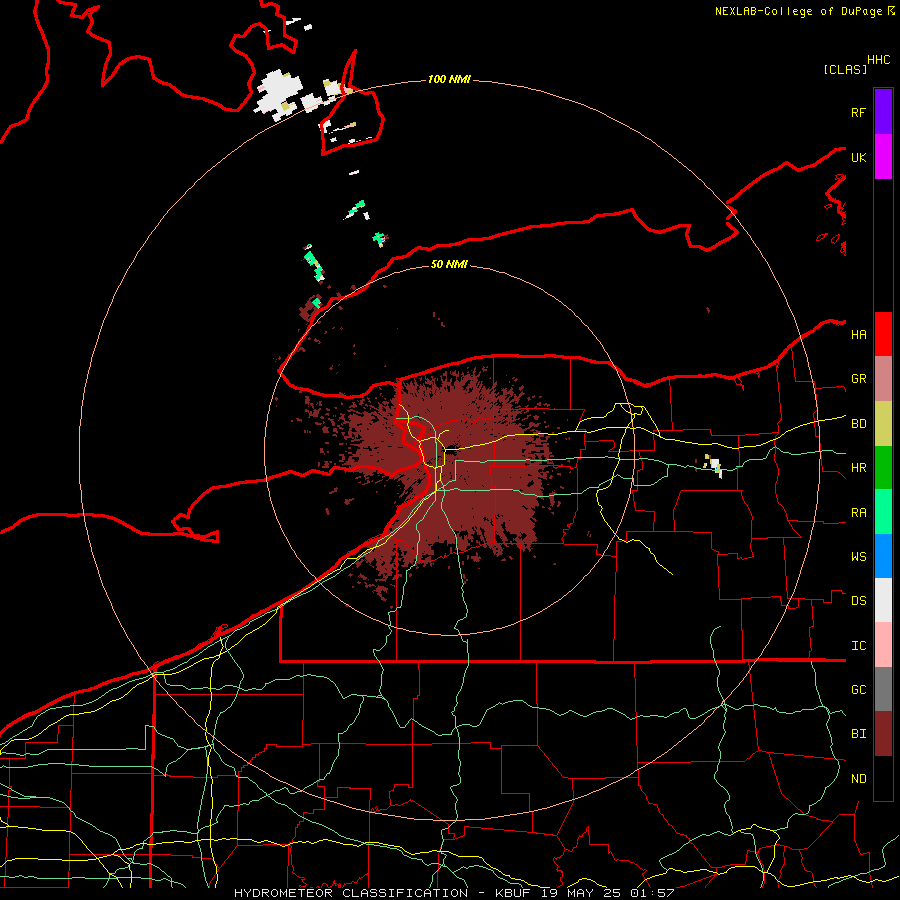Click the ND legend label
The image size is (900, 900).
858,779
